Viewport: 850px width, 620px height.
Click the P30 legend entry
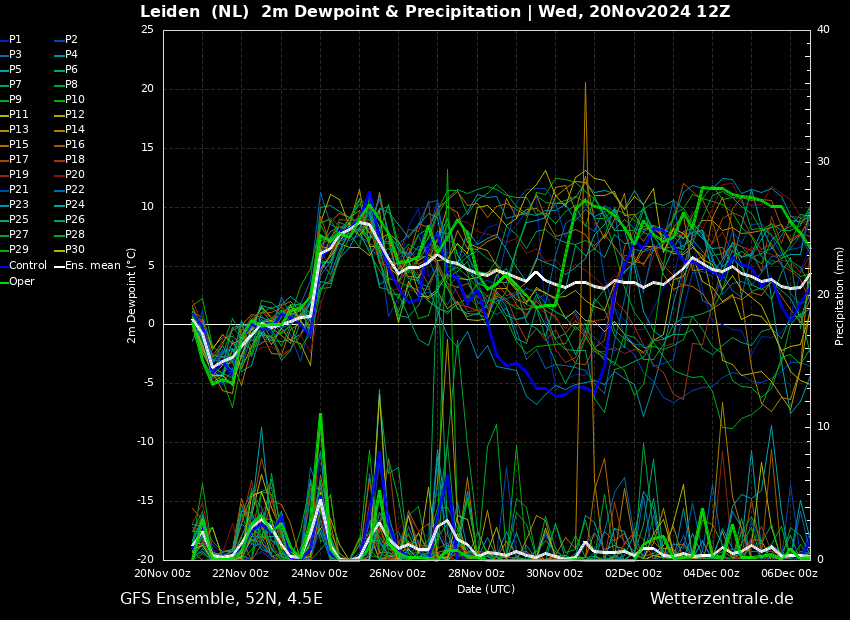(70, 249)
